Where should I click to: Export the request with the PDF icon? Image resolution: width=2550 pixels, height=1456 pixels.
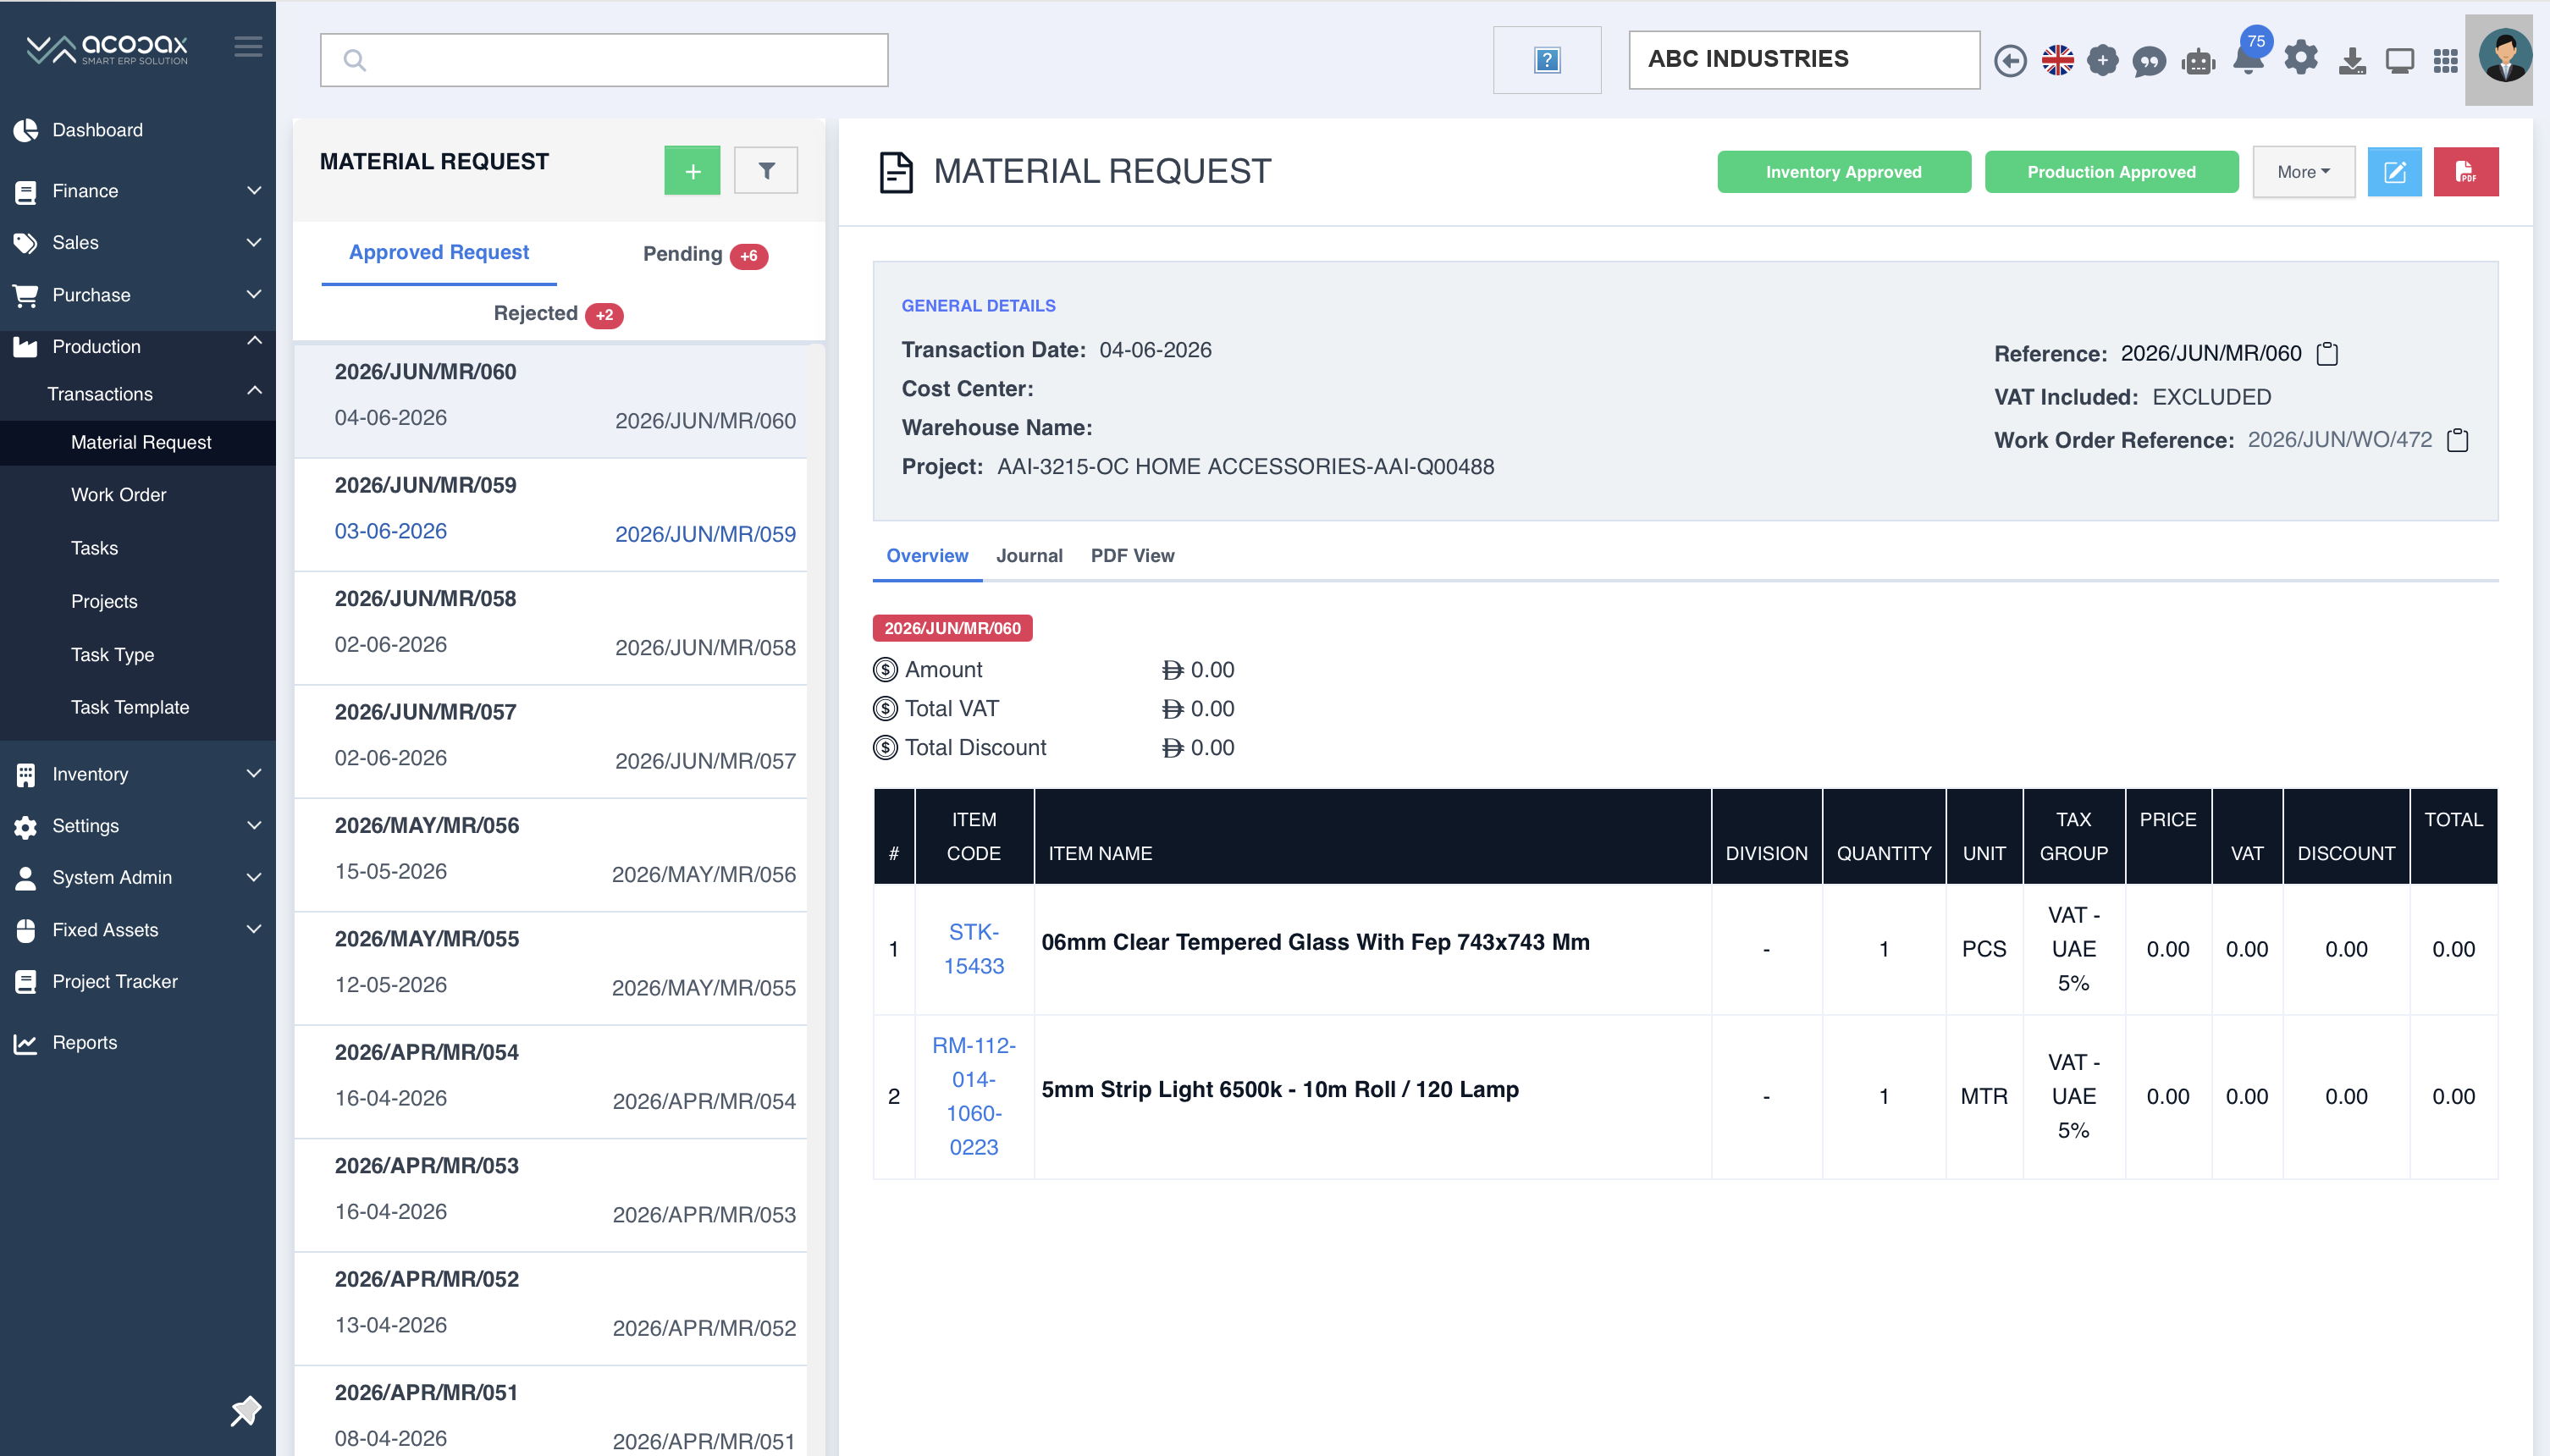2465,172
